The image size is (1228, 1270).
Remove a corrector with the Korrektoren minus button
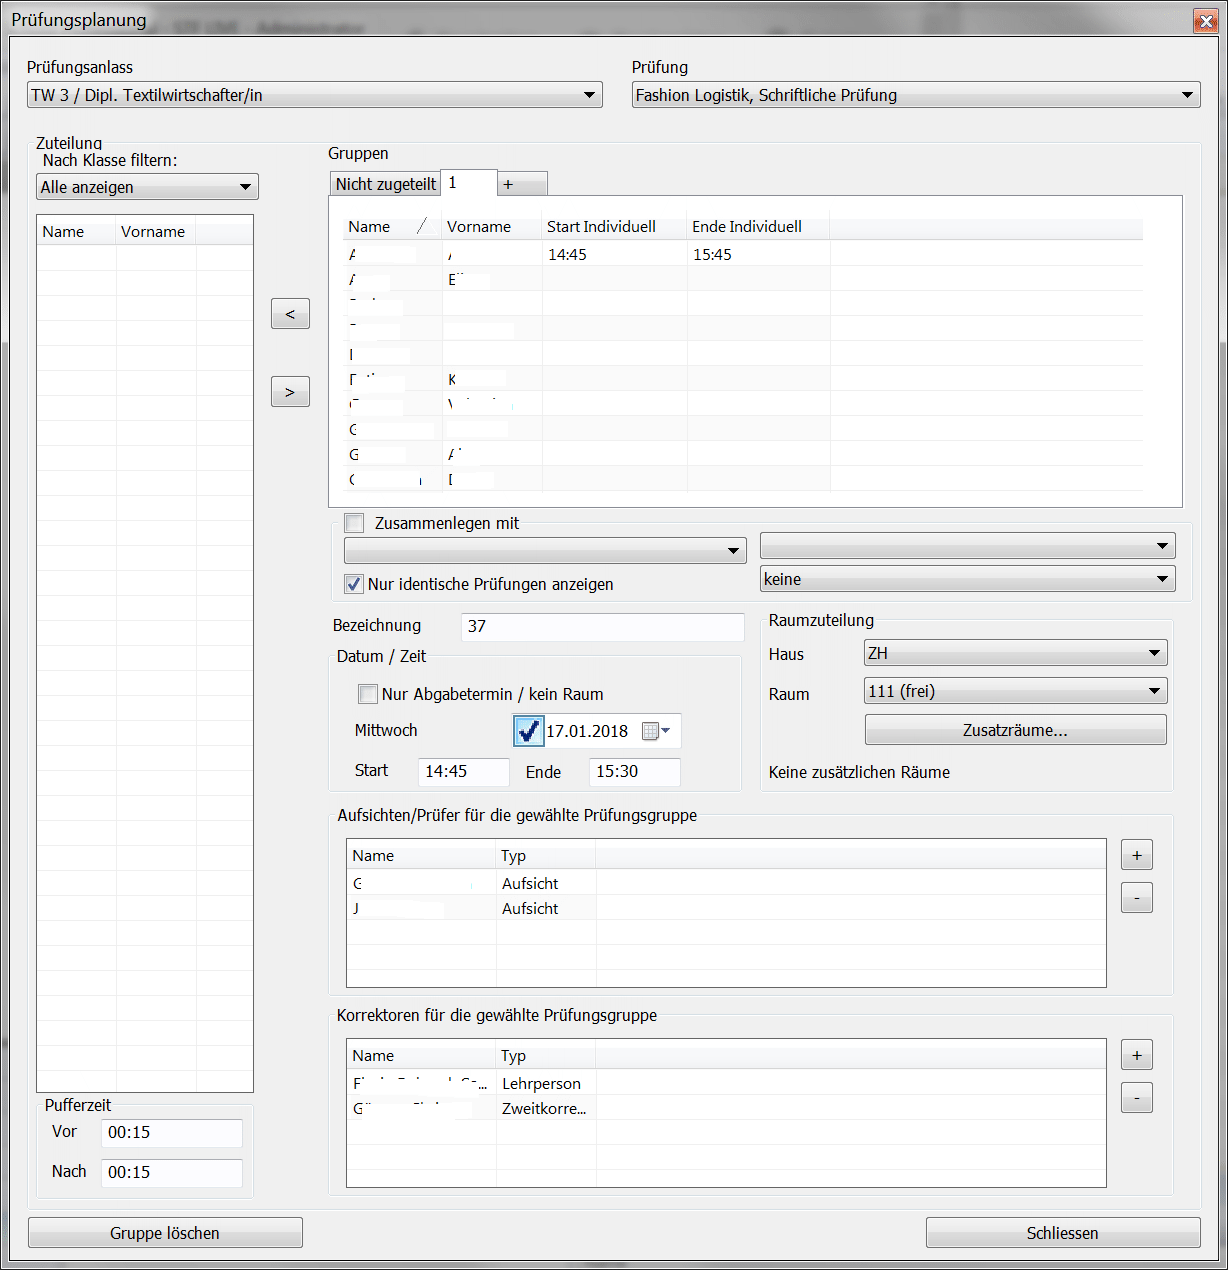click(1136, 1098)
